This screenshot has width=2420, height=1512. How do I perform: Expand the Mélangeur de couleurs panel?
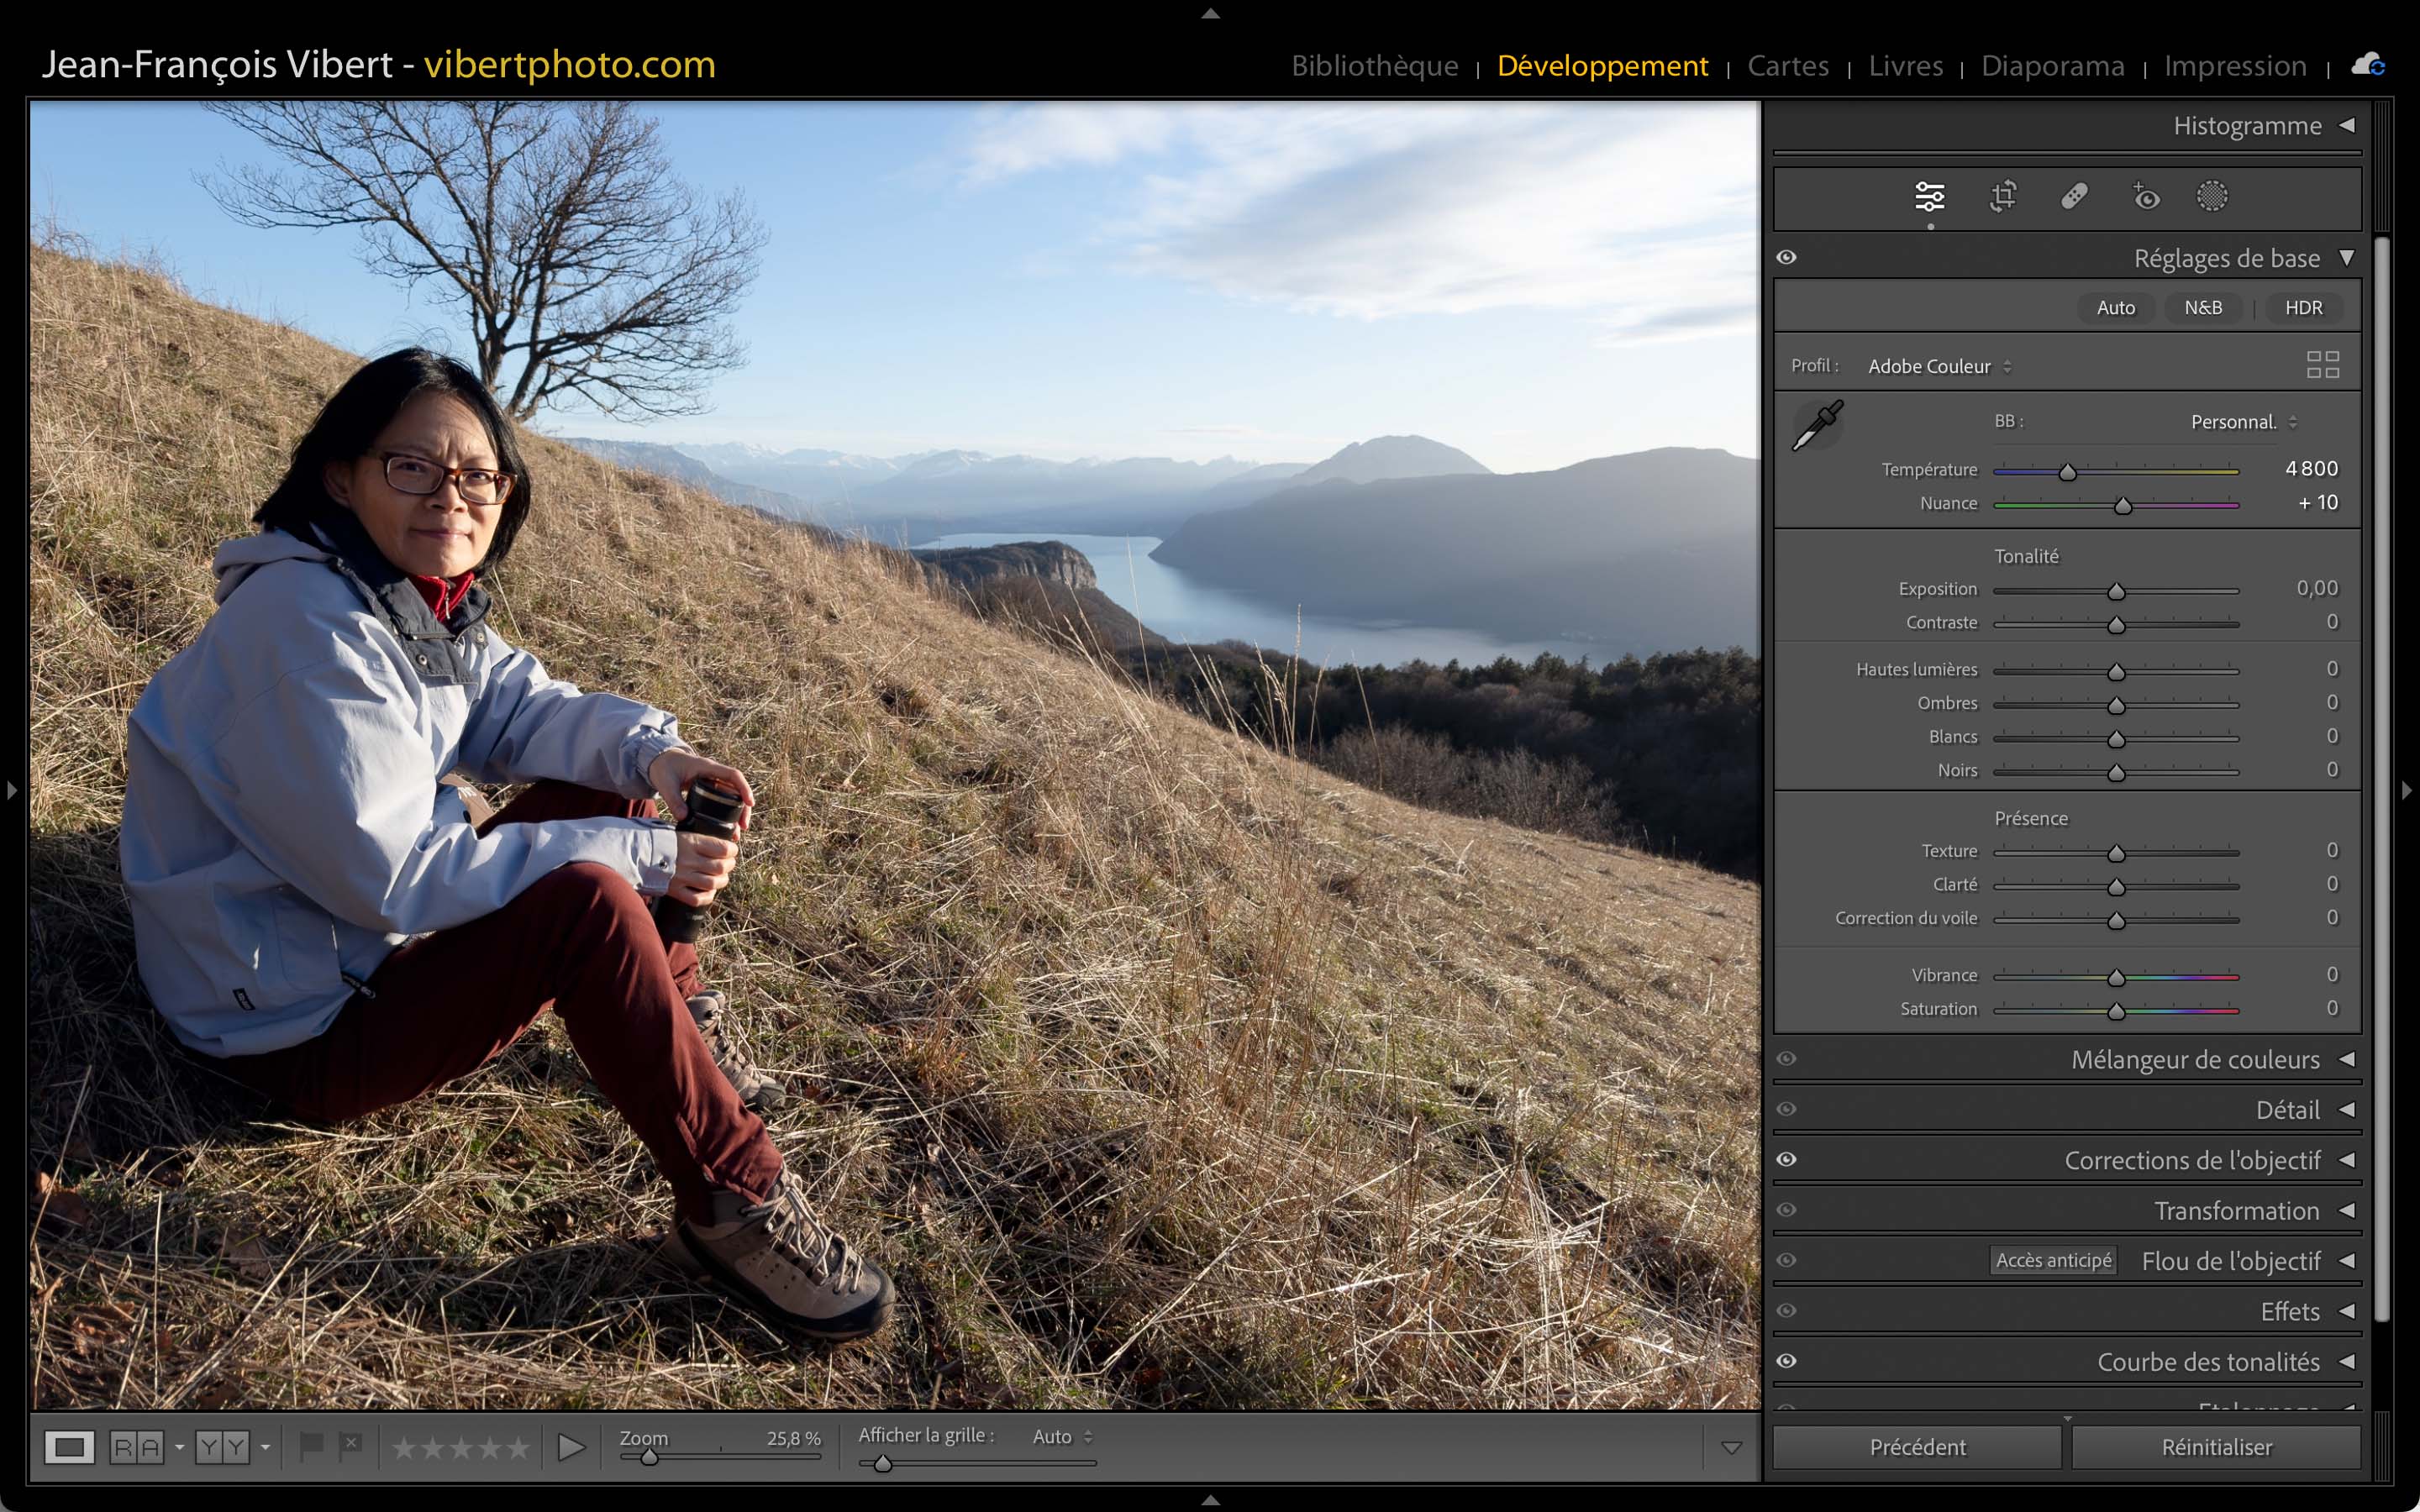[2346, 1059]
